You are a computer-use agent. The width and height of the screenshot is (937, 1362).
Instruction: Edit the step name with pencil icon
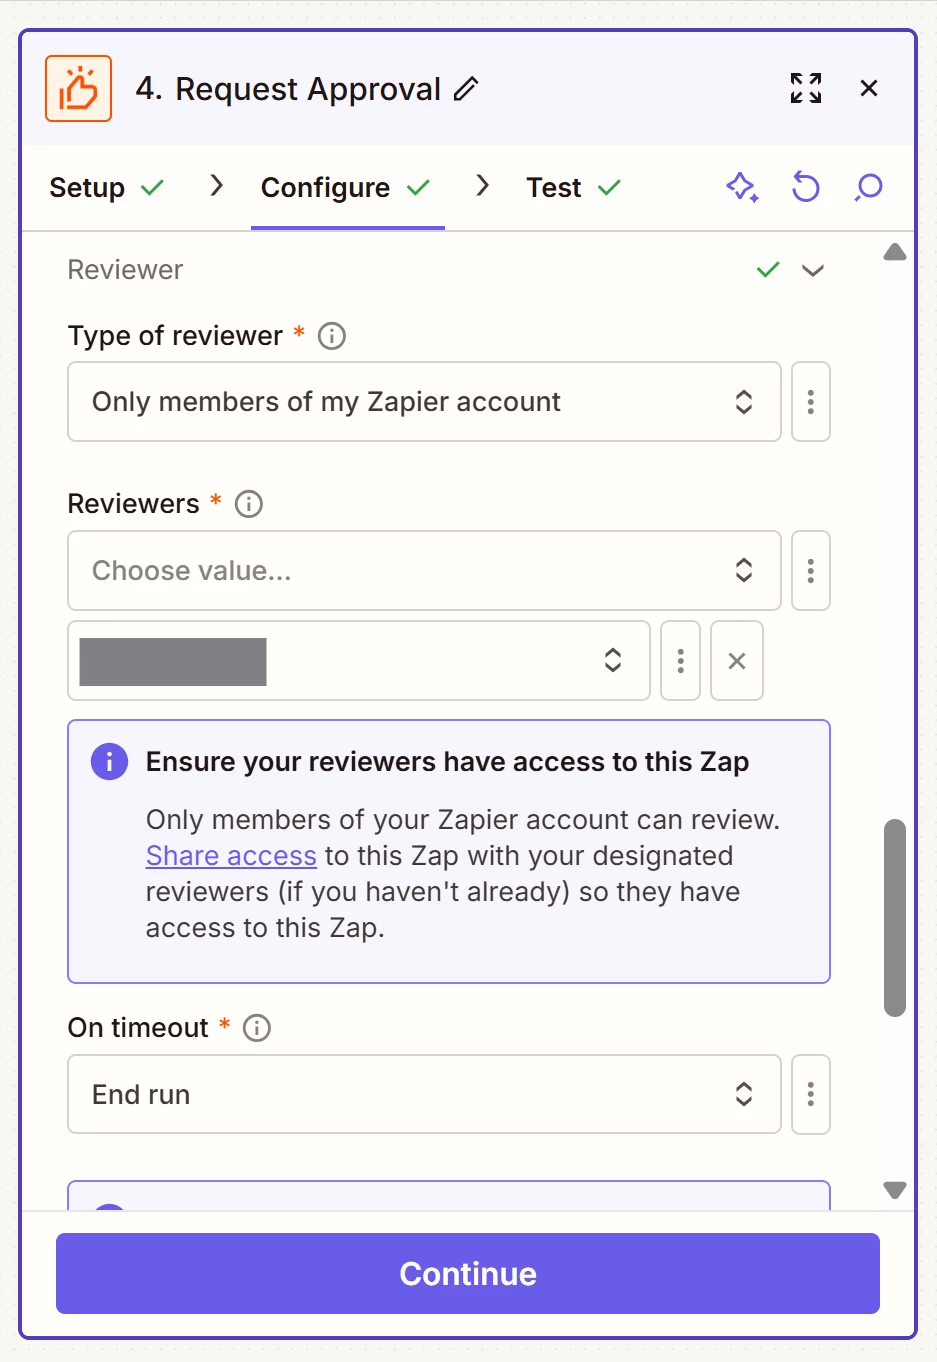point(466,89)
